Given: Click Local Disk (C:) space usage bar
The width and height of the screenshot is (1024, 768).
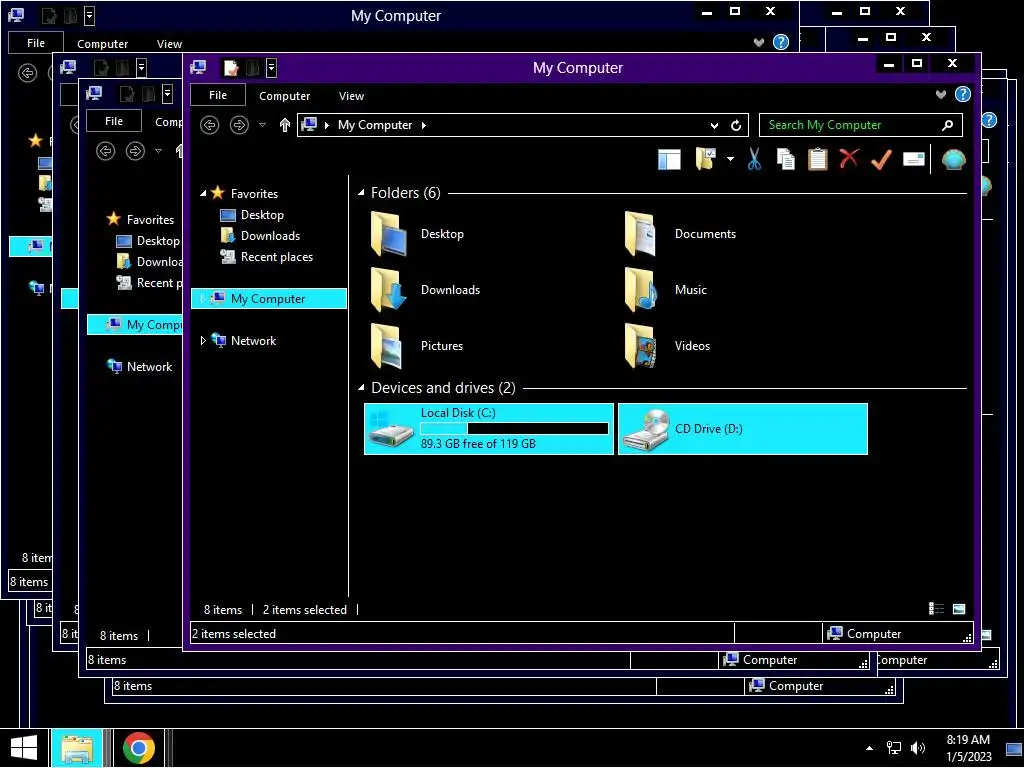Looking at the screenshot, I should [515, 428].
